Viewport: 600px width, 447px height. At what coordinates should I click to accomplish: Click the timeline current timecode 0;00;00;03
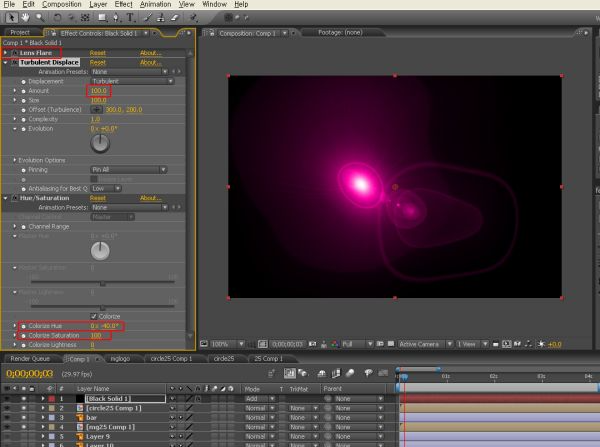point(29,374)
